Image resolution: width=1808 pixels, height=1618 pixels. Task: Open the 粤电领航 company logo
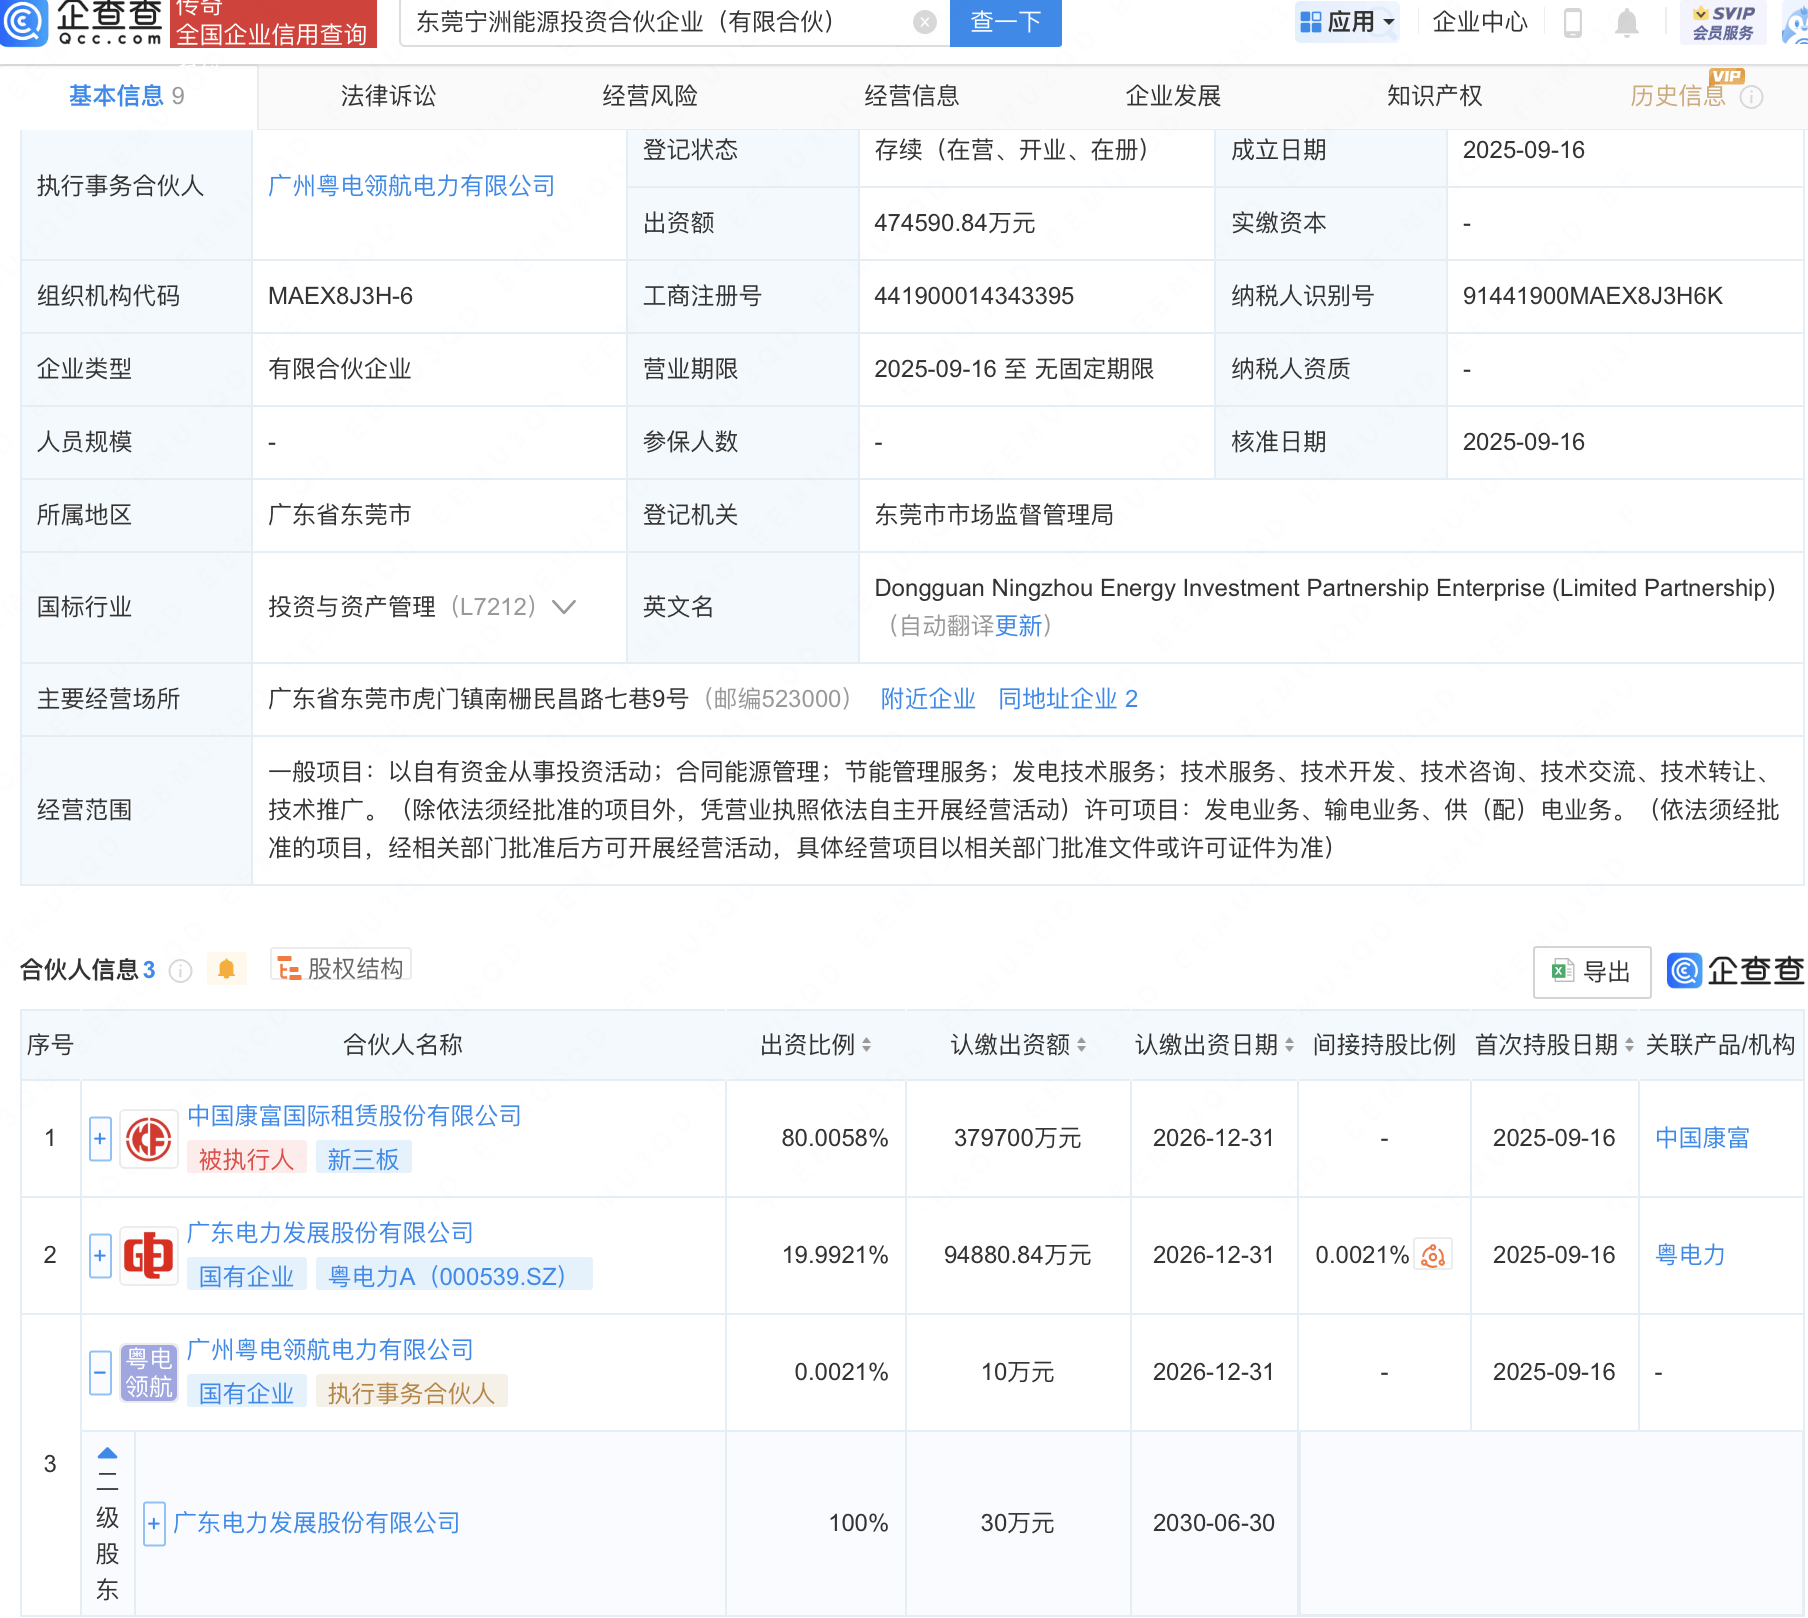coord(149,1372)
